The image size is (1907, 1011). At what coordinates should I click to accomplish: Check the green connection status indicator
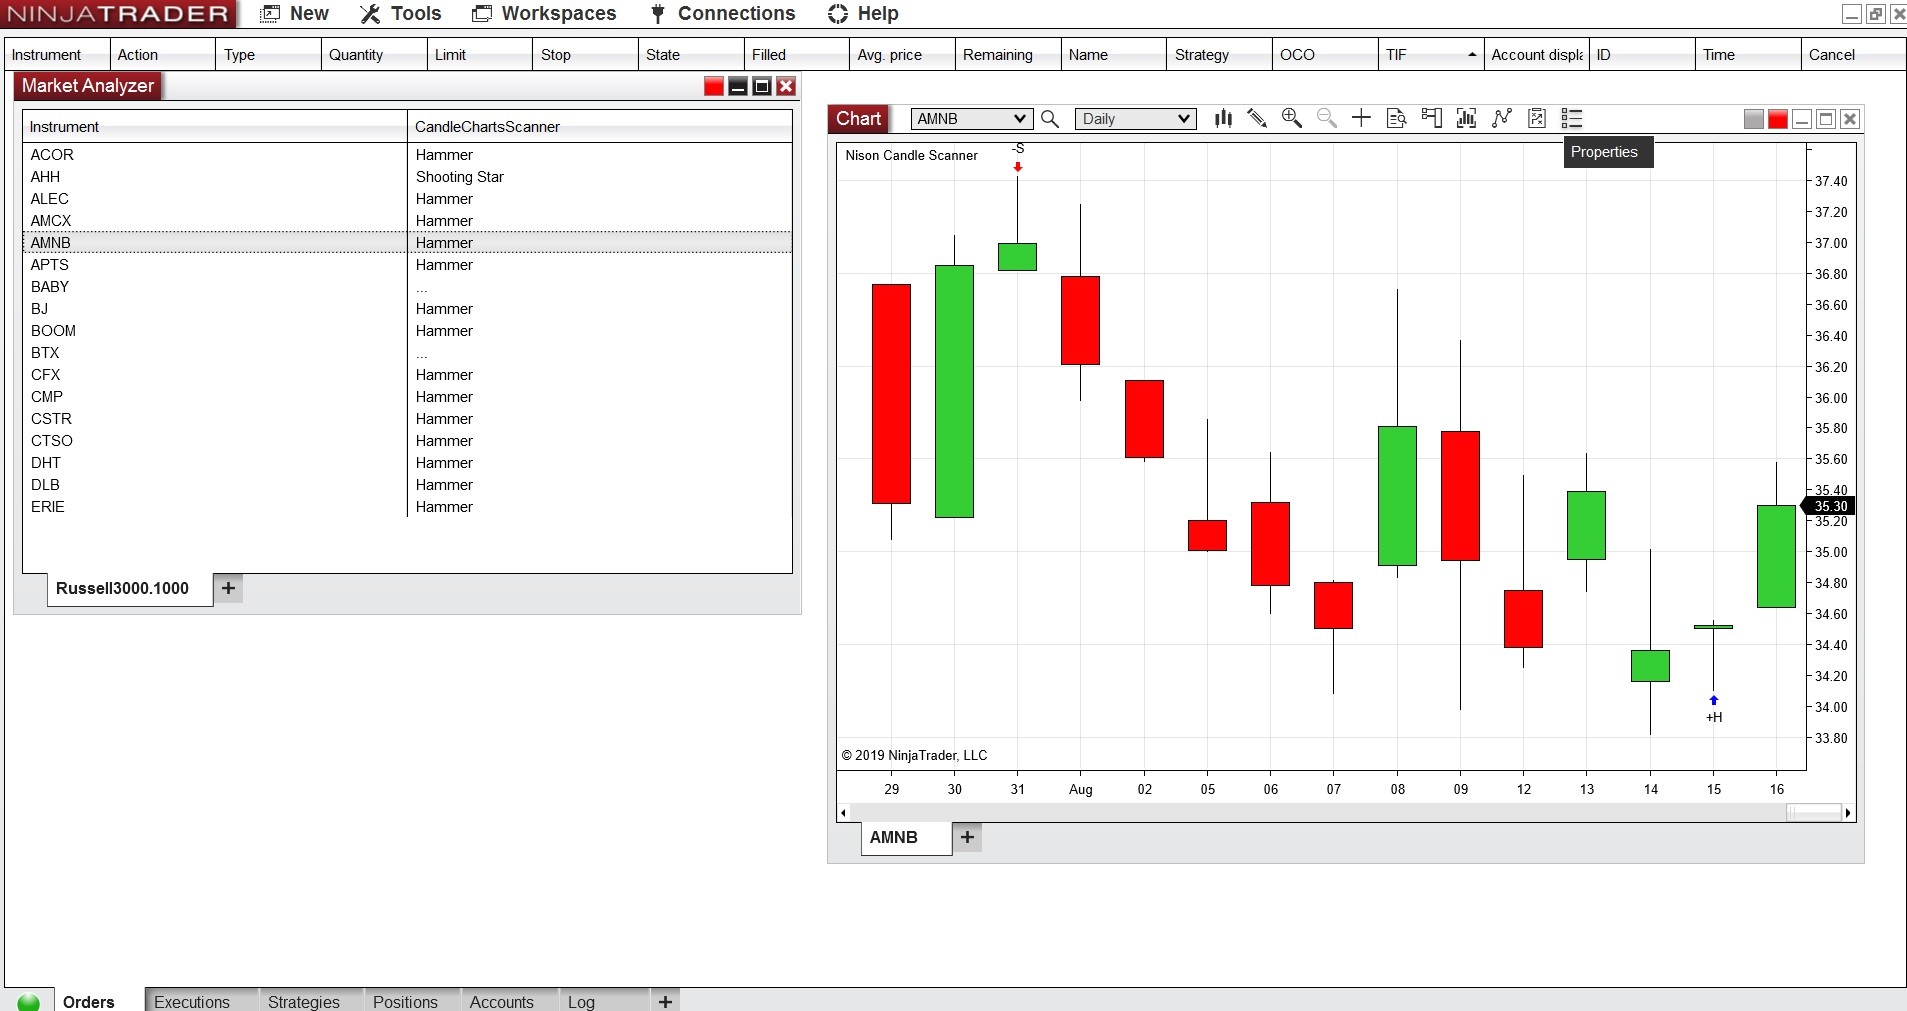pos(29,1002)
